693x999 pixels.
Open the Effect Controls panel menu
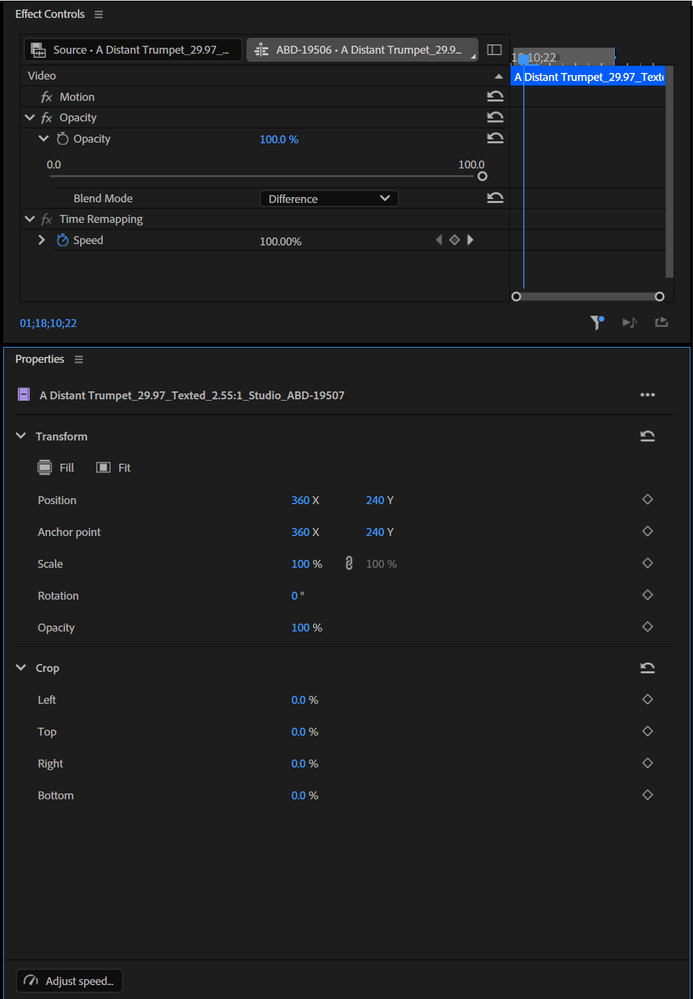pyautogui.click(x=99, y=14)
